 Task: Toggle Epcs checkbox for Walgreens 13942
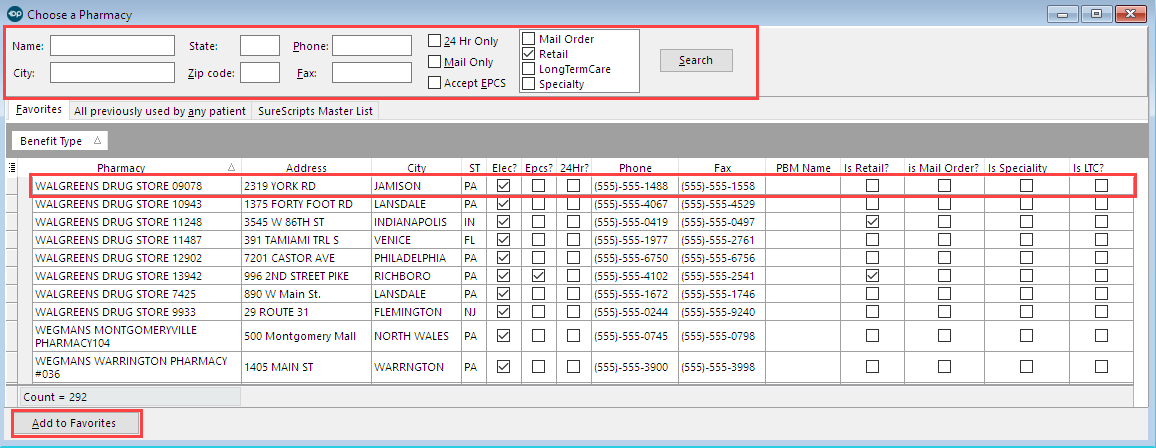click(539, 276)
